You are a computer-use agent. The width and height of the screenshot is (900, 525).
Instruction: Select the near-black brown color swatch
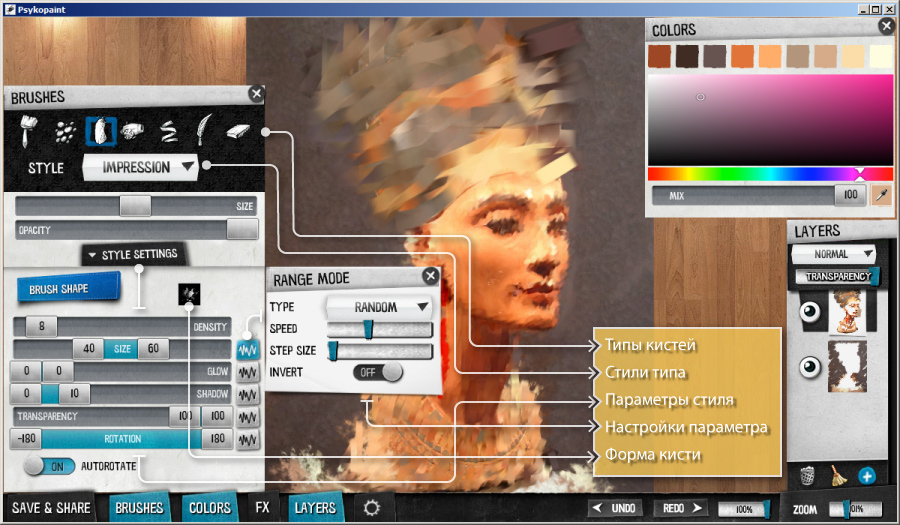coord(687,56)
